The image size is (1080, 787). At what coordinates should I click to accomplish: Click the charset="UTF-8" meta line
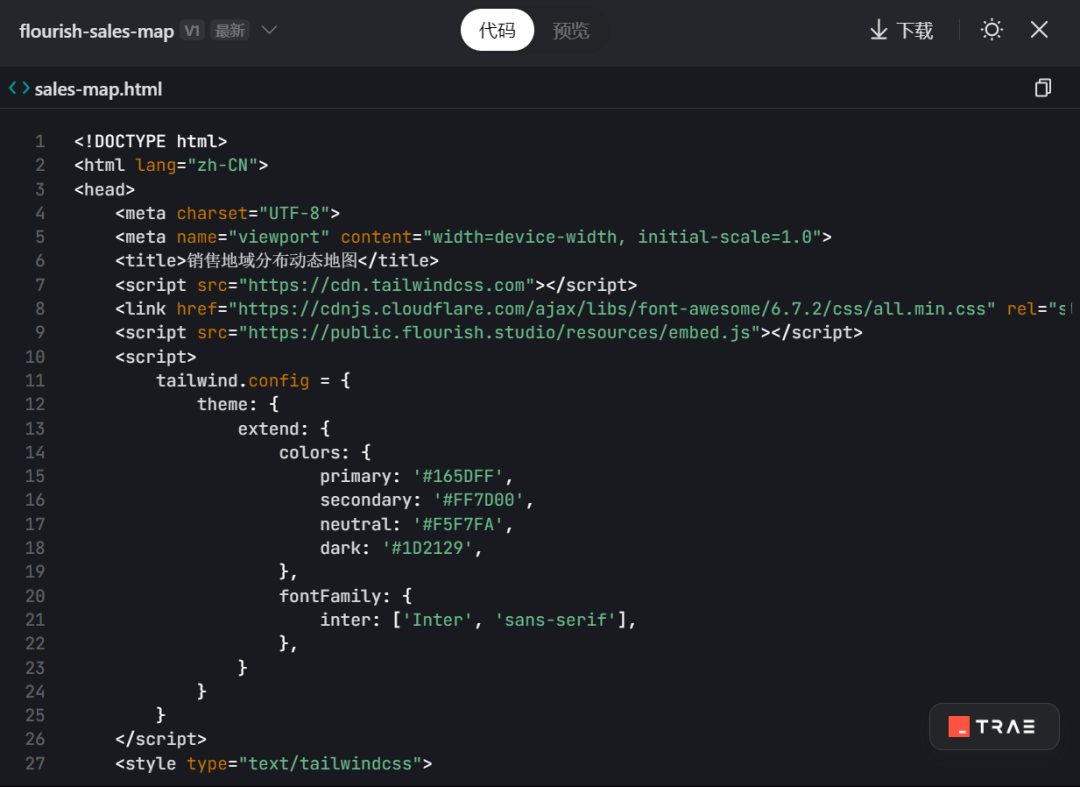(227, 213)
